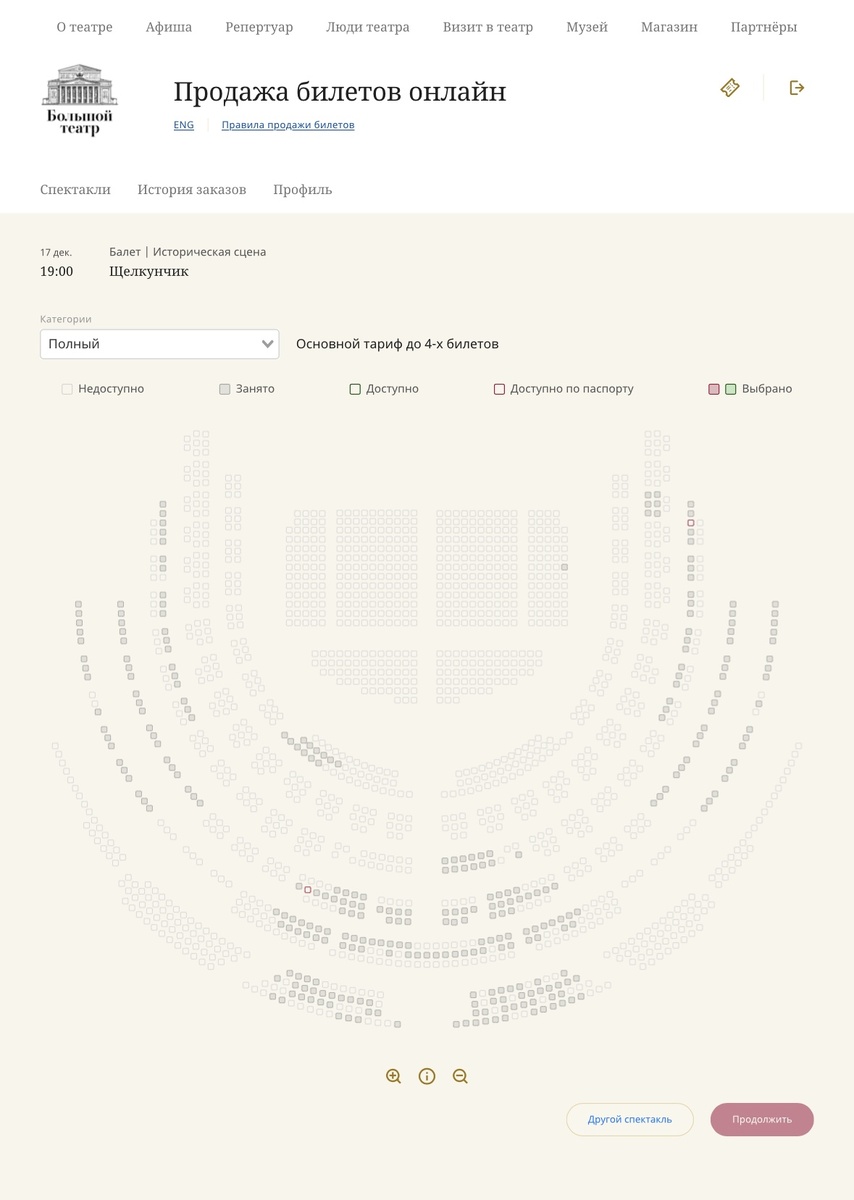Switch to the Спектакли tab
The image size is (854, 1200).
75,189
